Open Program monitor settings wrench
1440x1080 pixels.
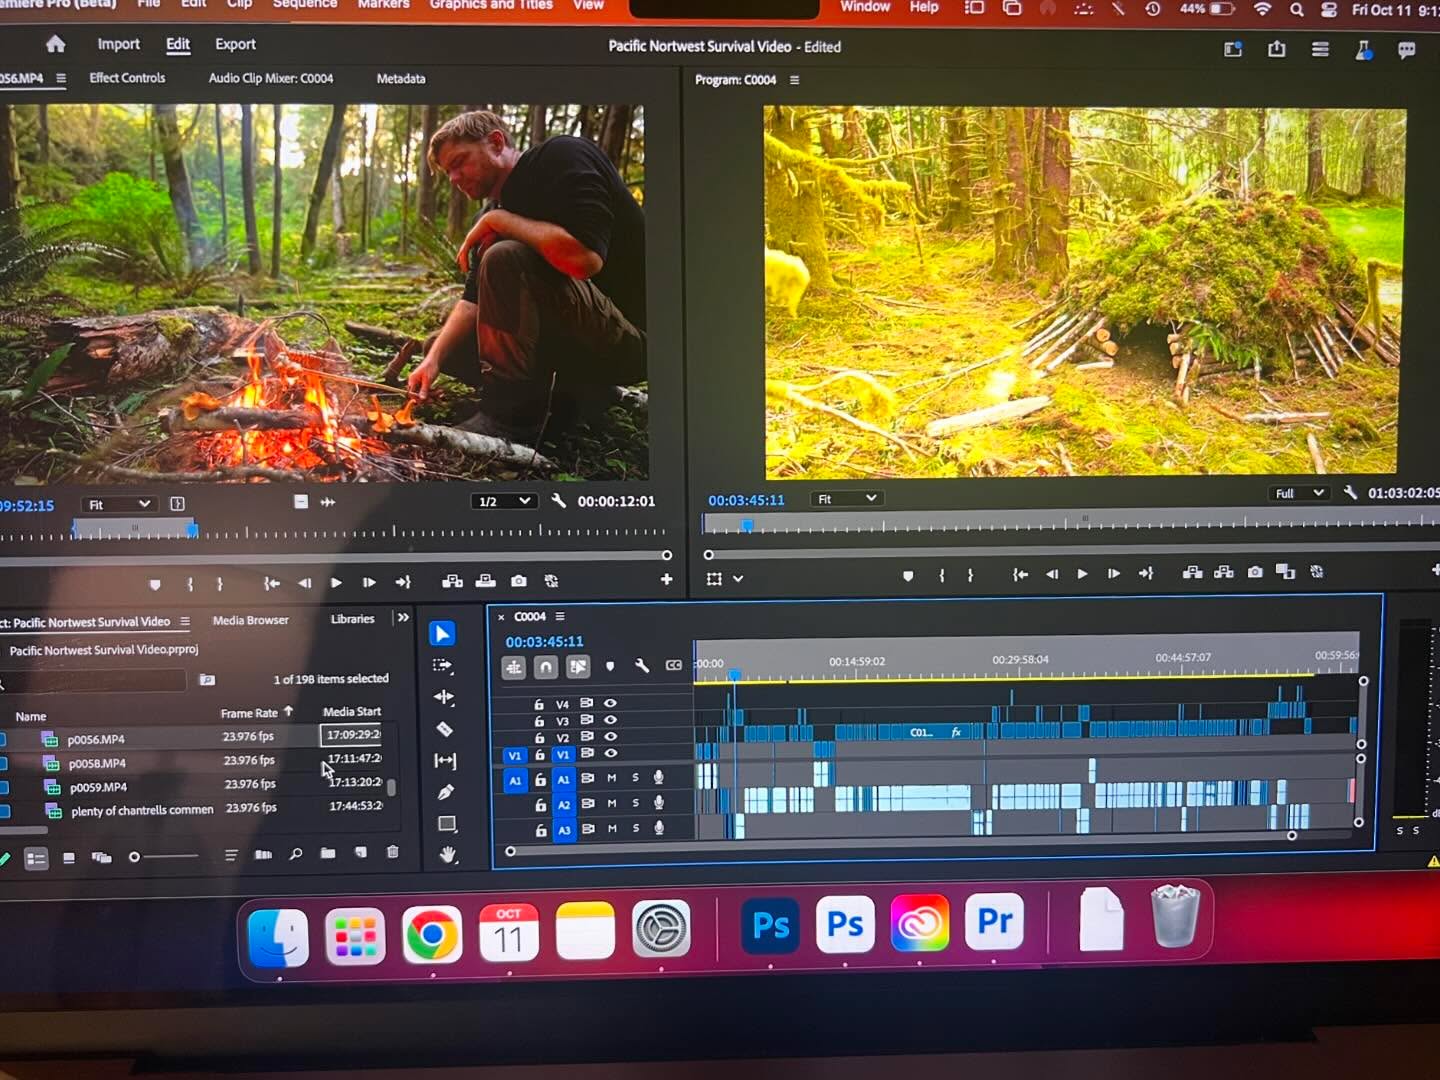[1350, 493]
